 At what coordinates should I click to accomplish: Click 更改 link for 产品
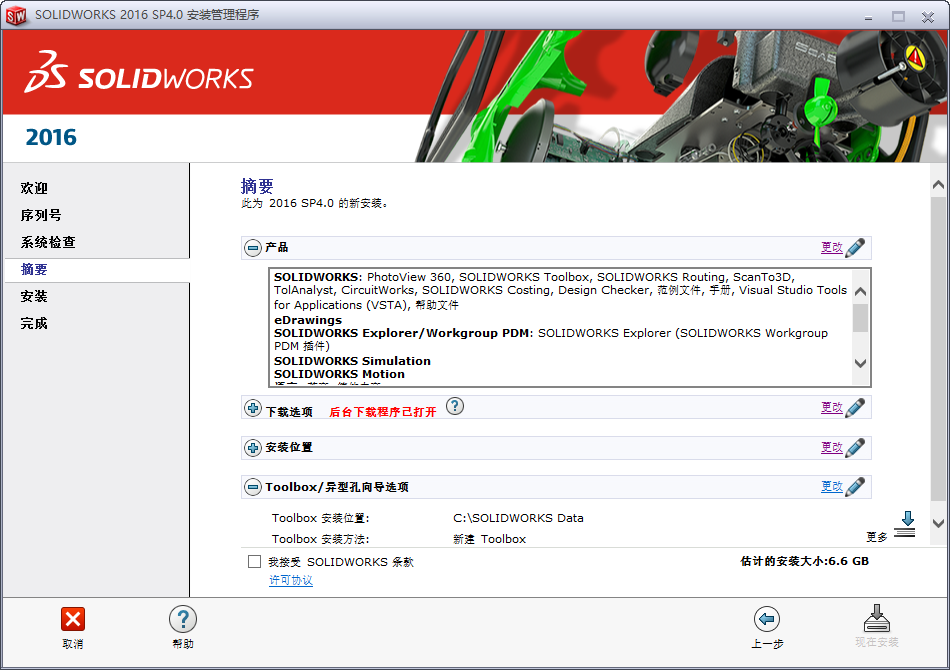[832, 247]
